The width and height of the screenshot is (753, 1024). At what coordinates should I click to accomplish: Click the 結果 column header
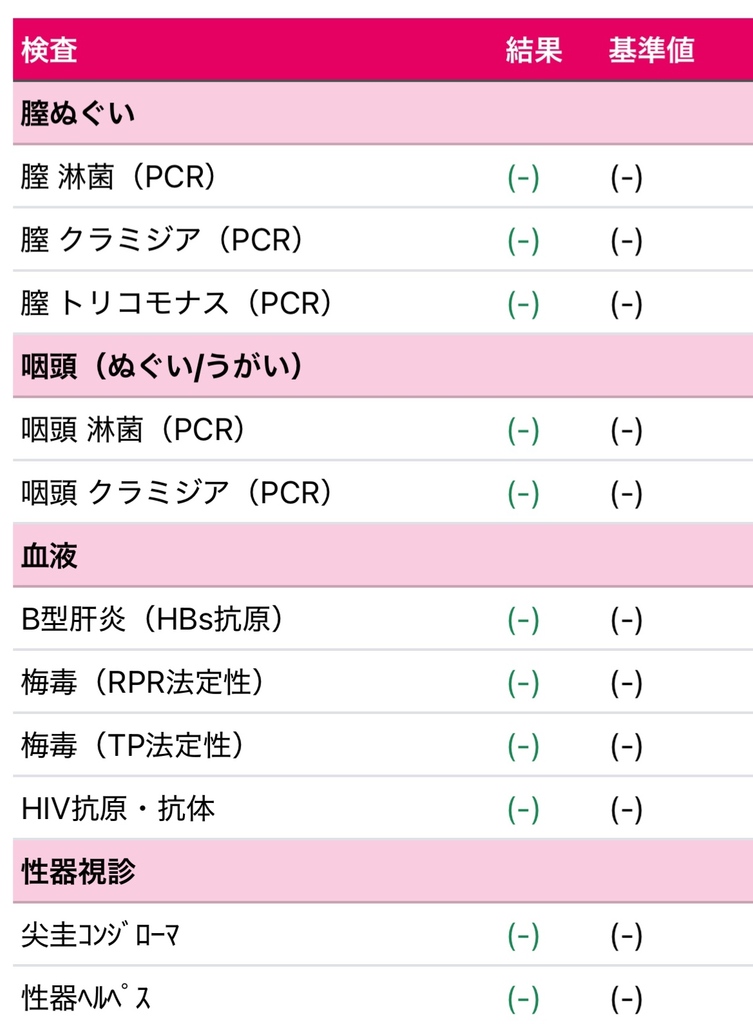[534, 50]
